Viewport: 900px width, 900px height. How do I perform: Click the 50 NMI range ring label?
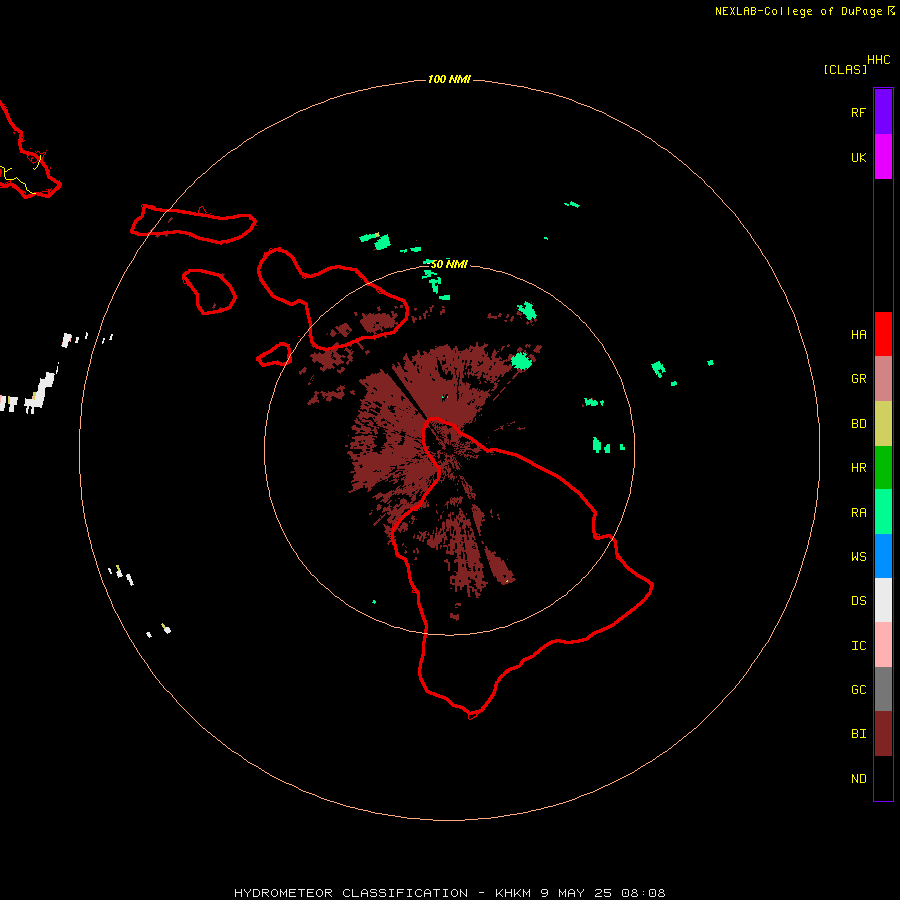click(449, 264)
